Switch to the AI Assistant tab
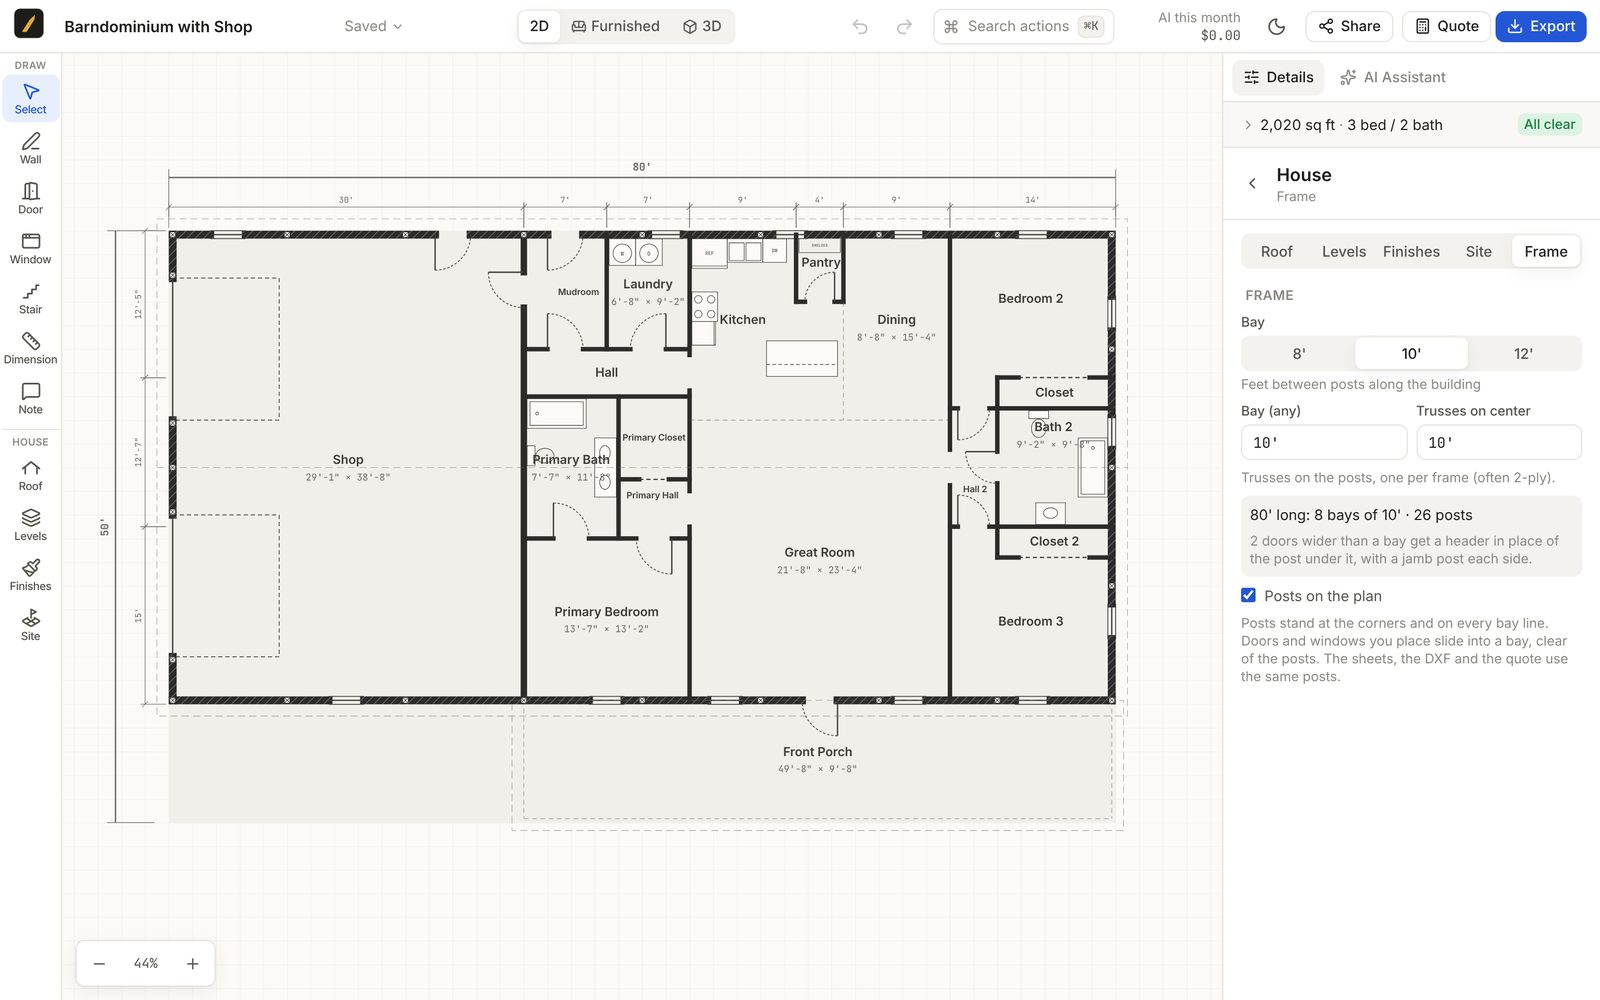Image resolution: width=1600 pixels, height=1000 pixels. point(1392,77)
